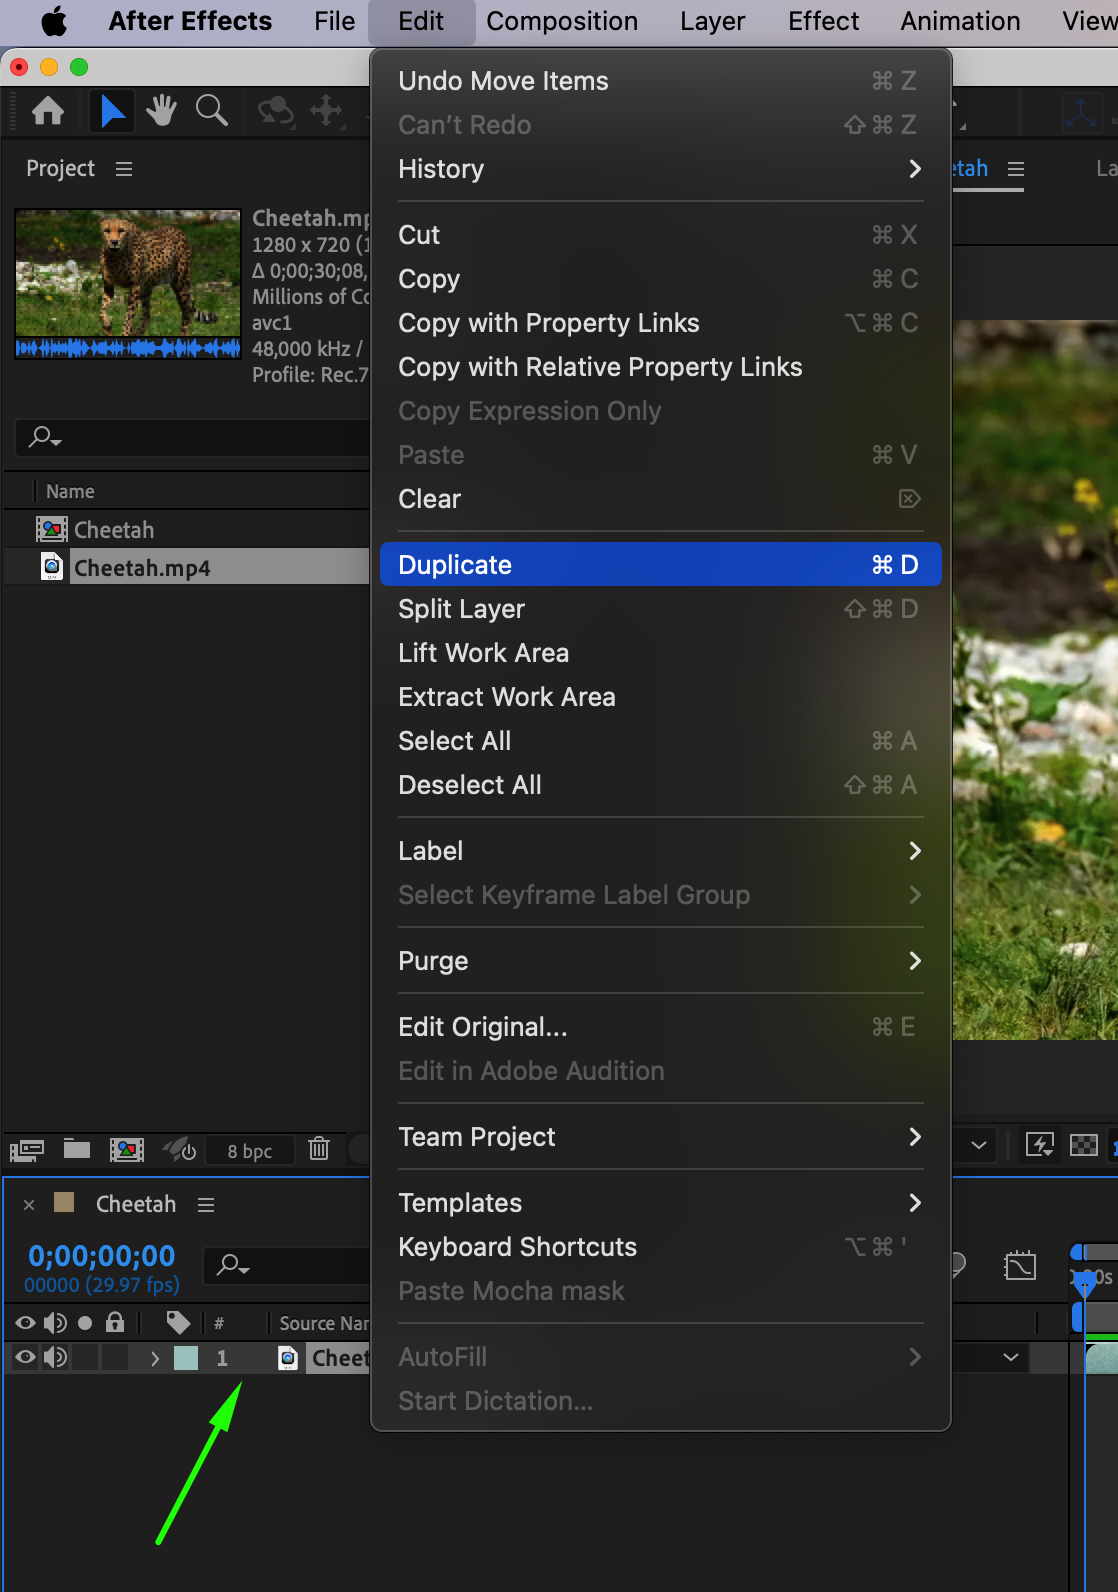The width and height of the screenshot is (1118, 1592).
Task: Open the Project panel menu
Action: (x=124, y=169)
